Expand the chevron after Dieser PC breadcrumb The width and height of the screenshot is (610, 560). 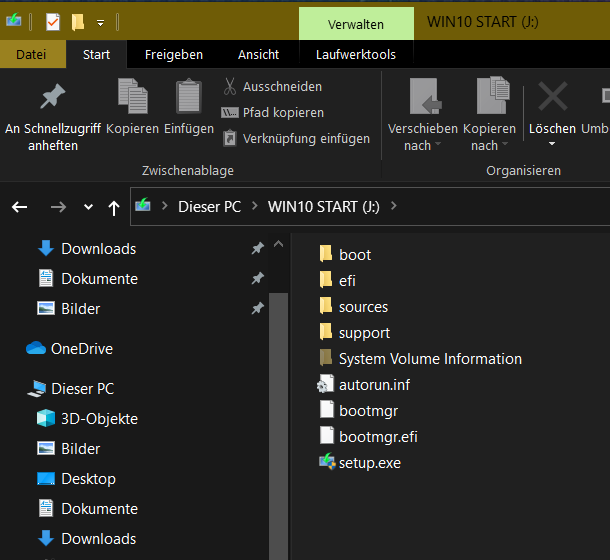click(x=255, y=205)
